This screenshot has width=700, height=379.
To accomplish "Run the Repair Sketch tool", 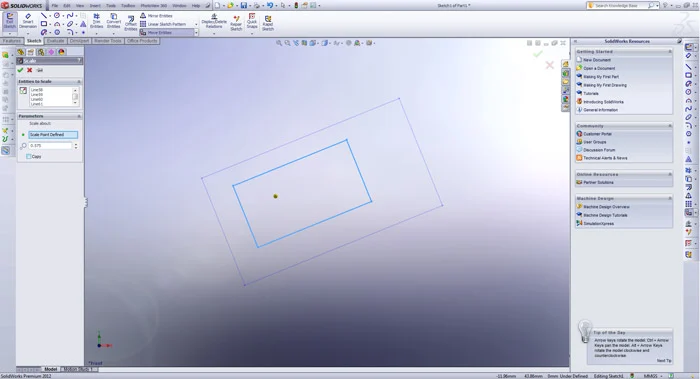I will coord(236,22).
